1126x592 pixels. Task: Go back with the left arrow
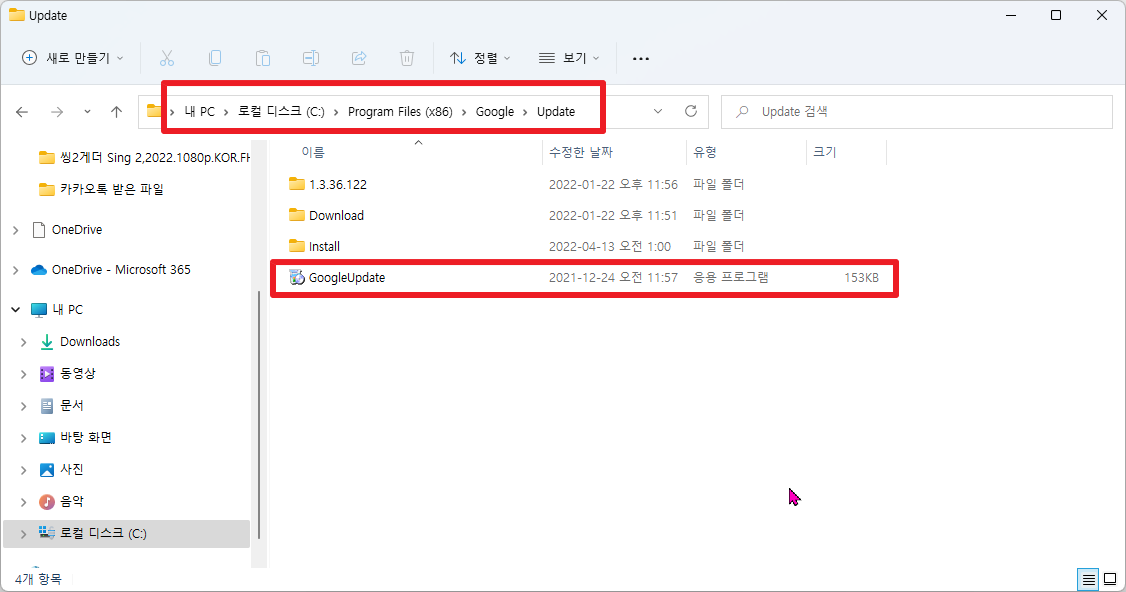(x=22, y=111)
